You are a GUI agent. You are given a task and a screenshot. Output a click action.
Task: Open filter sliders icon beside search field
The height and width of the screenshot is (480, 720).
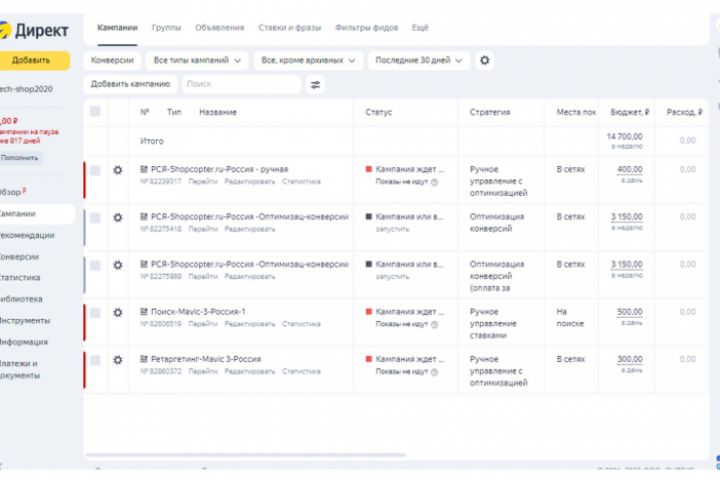coord(315,85)
